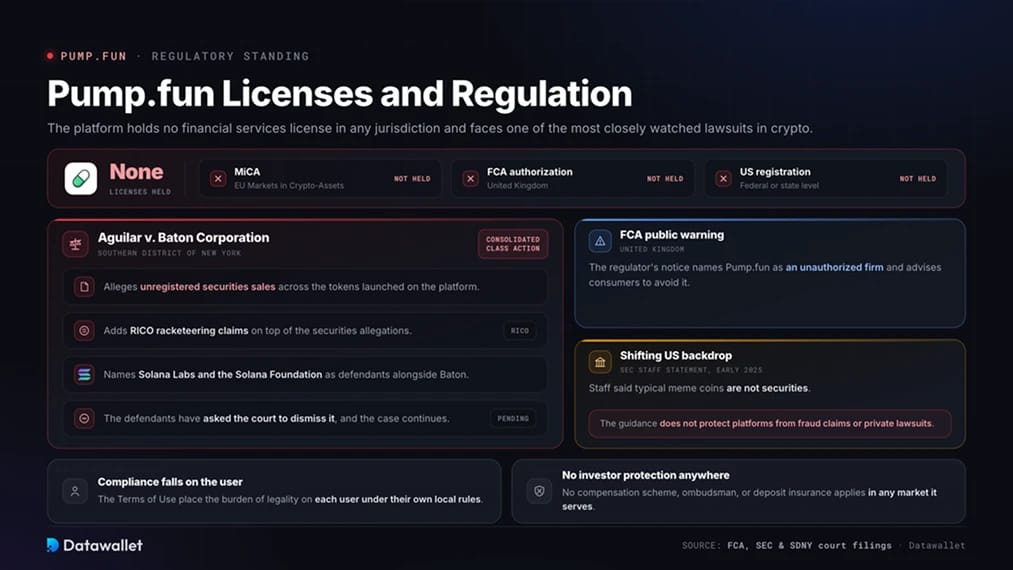Click the Datawallet logo icon

tap(53, 545)
